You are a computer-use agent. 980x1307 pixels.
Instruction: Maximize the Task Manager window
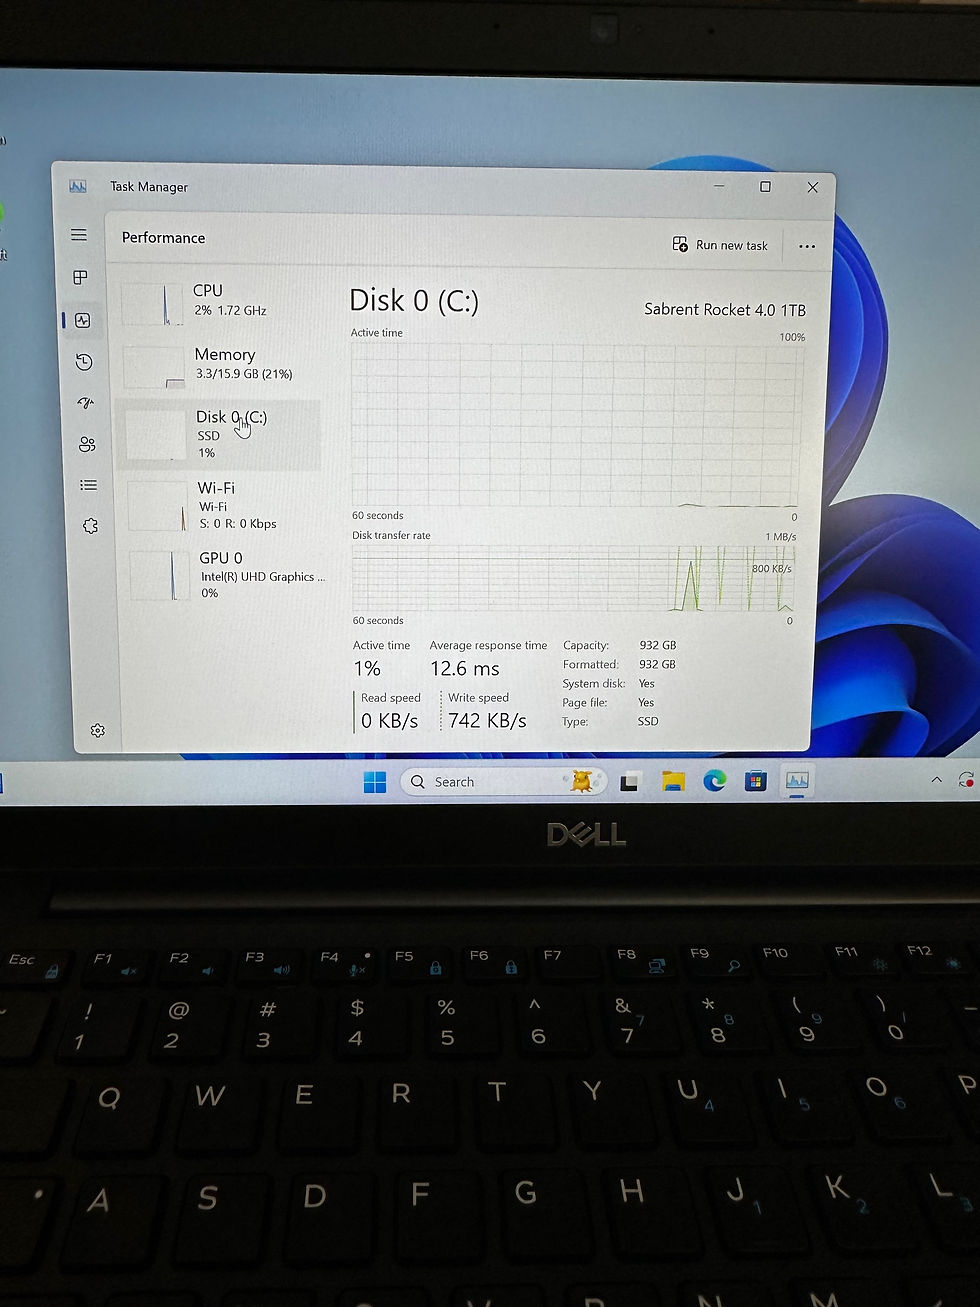[x=765, y=187]
